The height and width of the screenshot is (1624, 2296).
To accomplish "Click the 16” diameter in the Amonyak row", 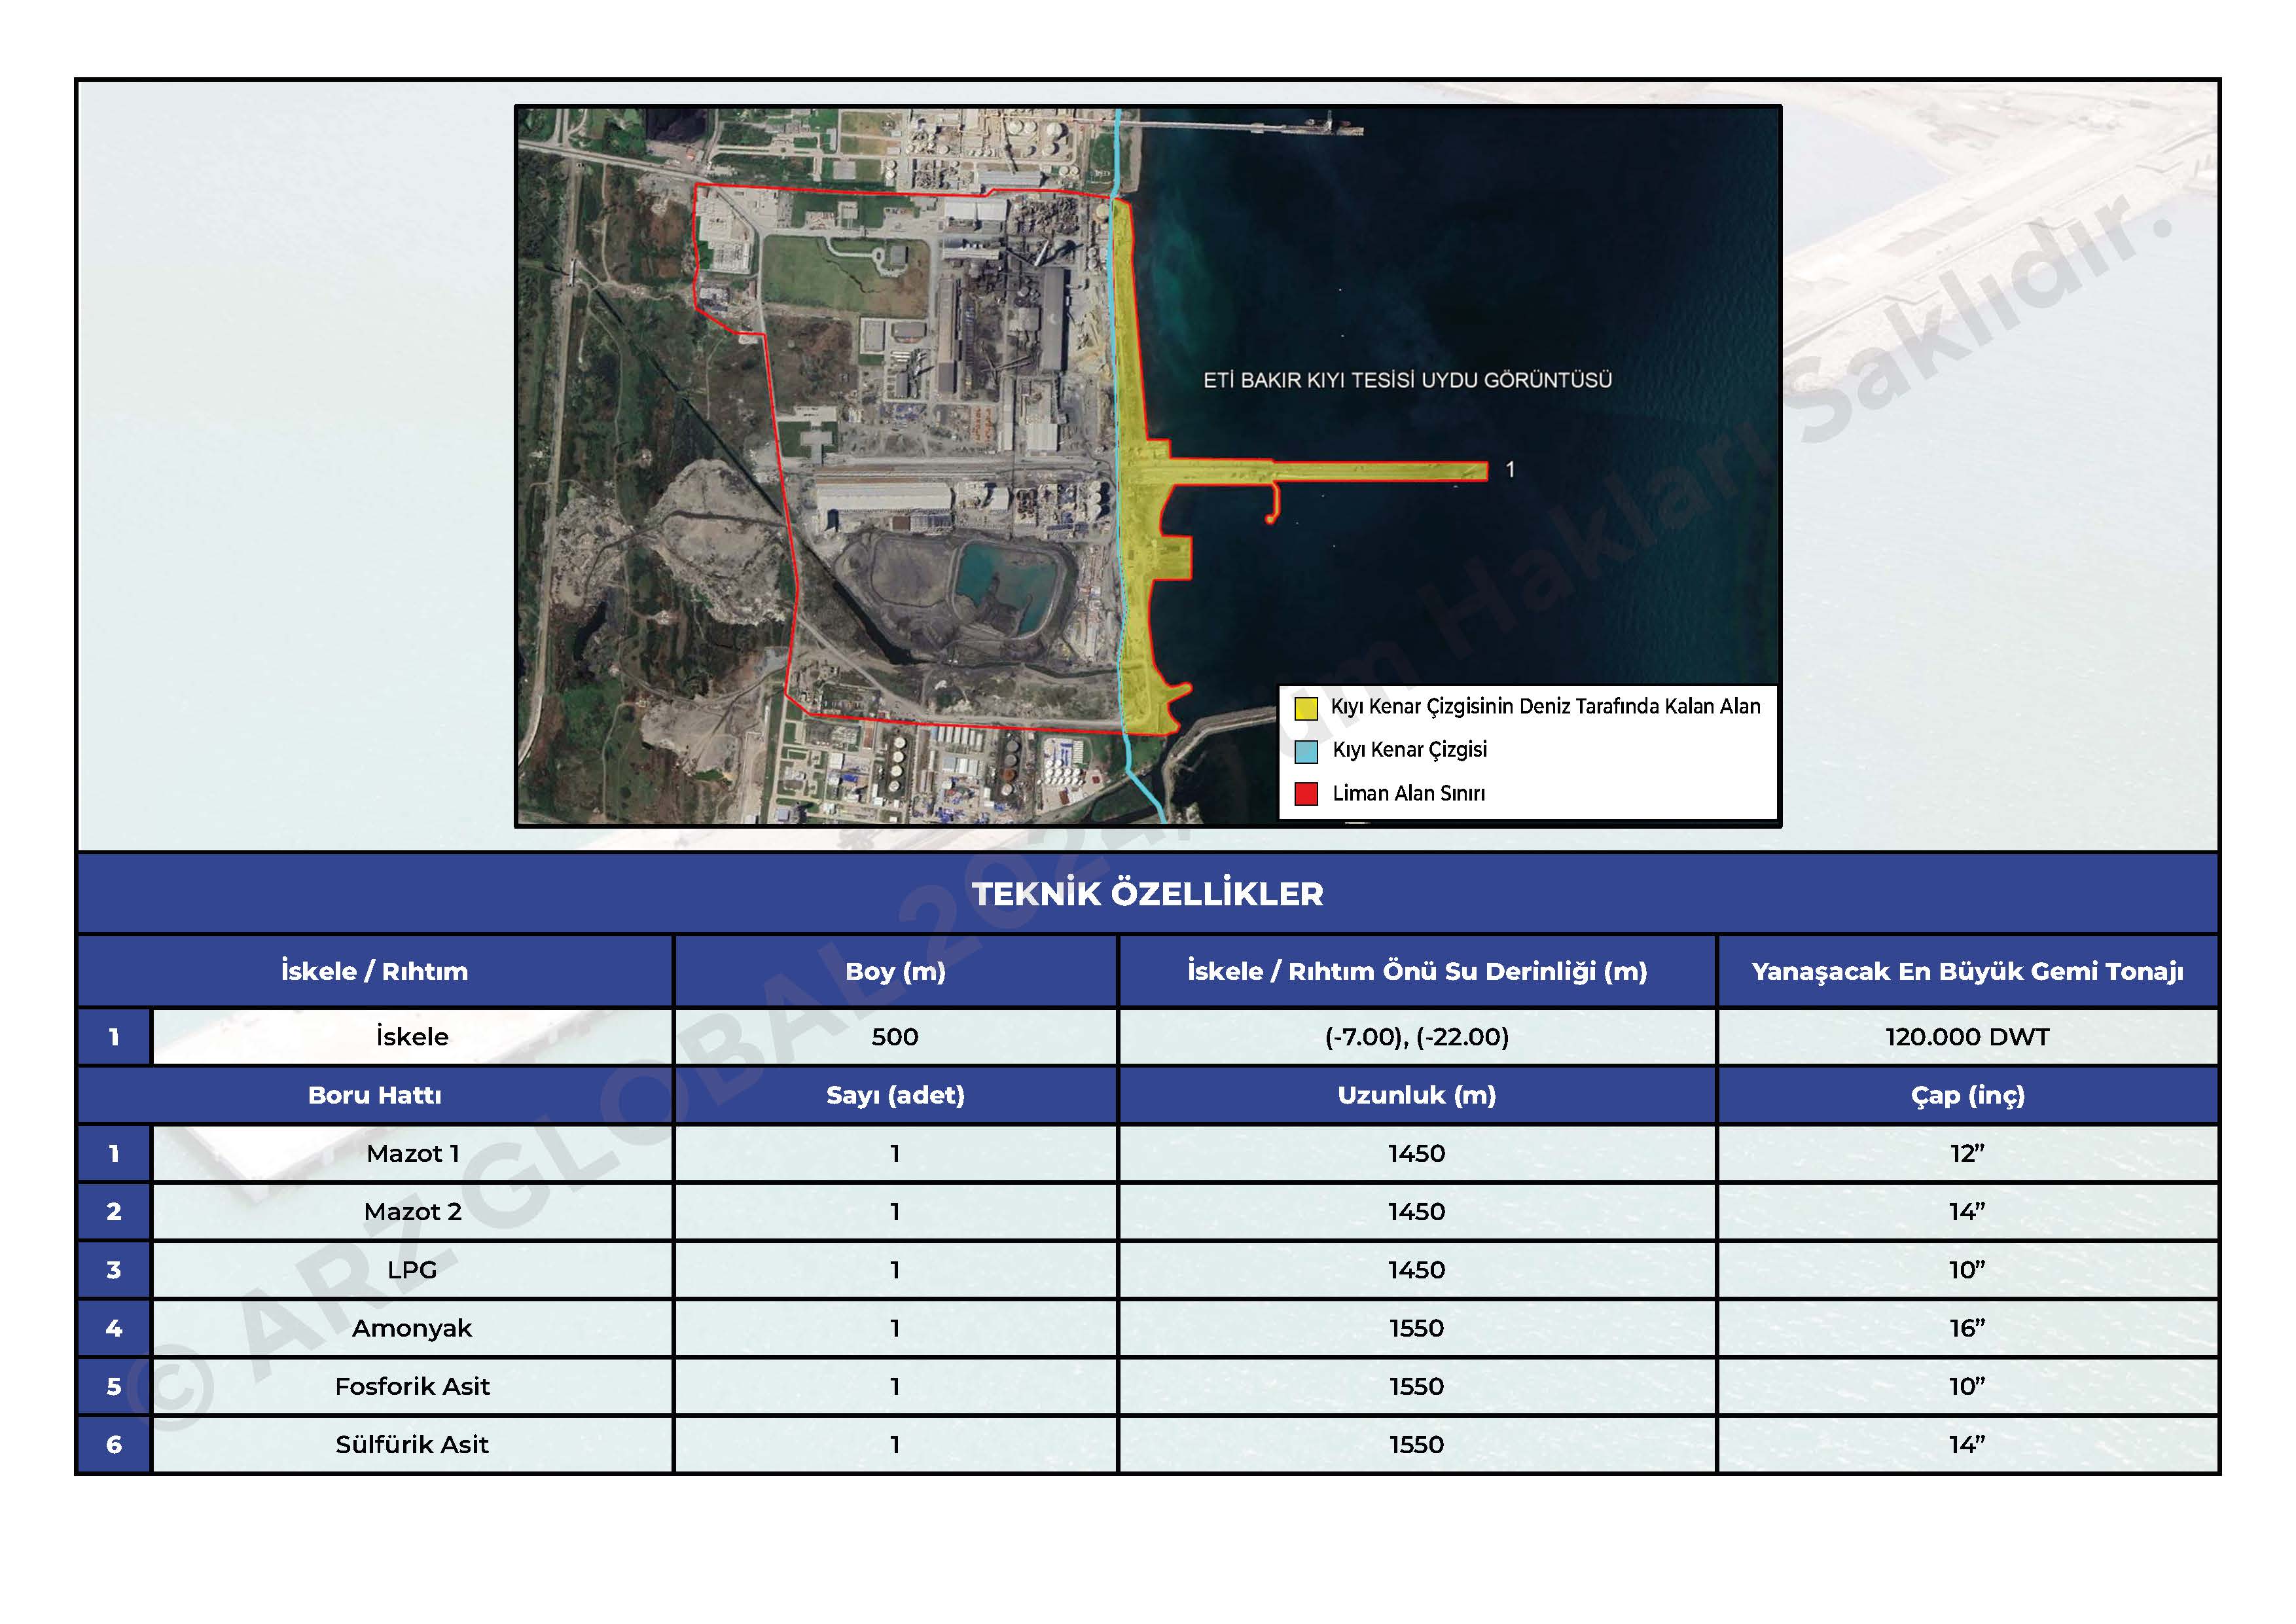I will coord(1967,1328).
